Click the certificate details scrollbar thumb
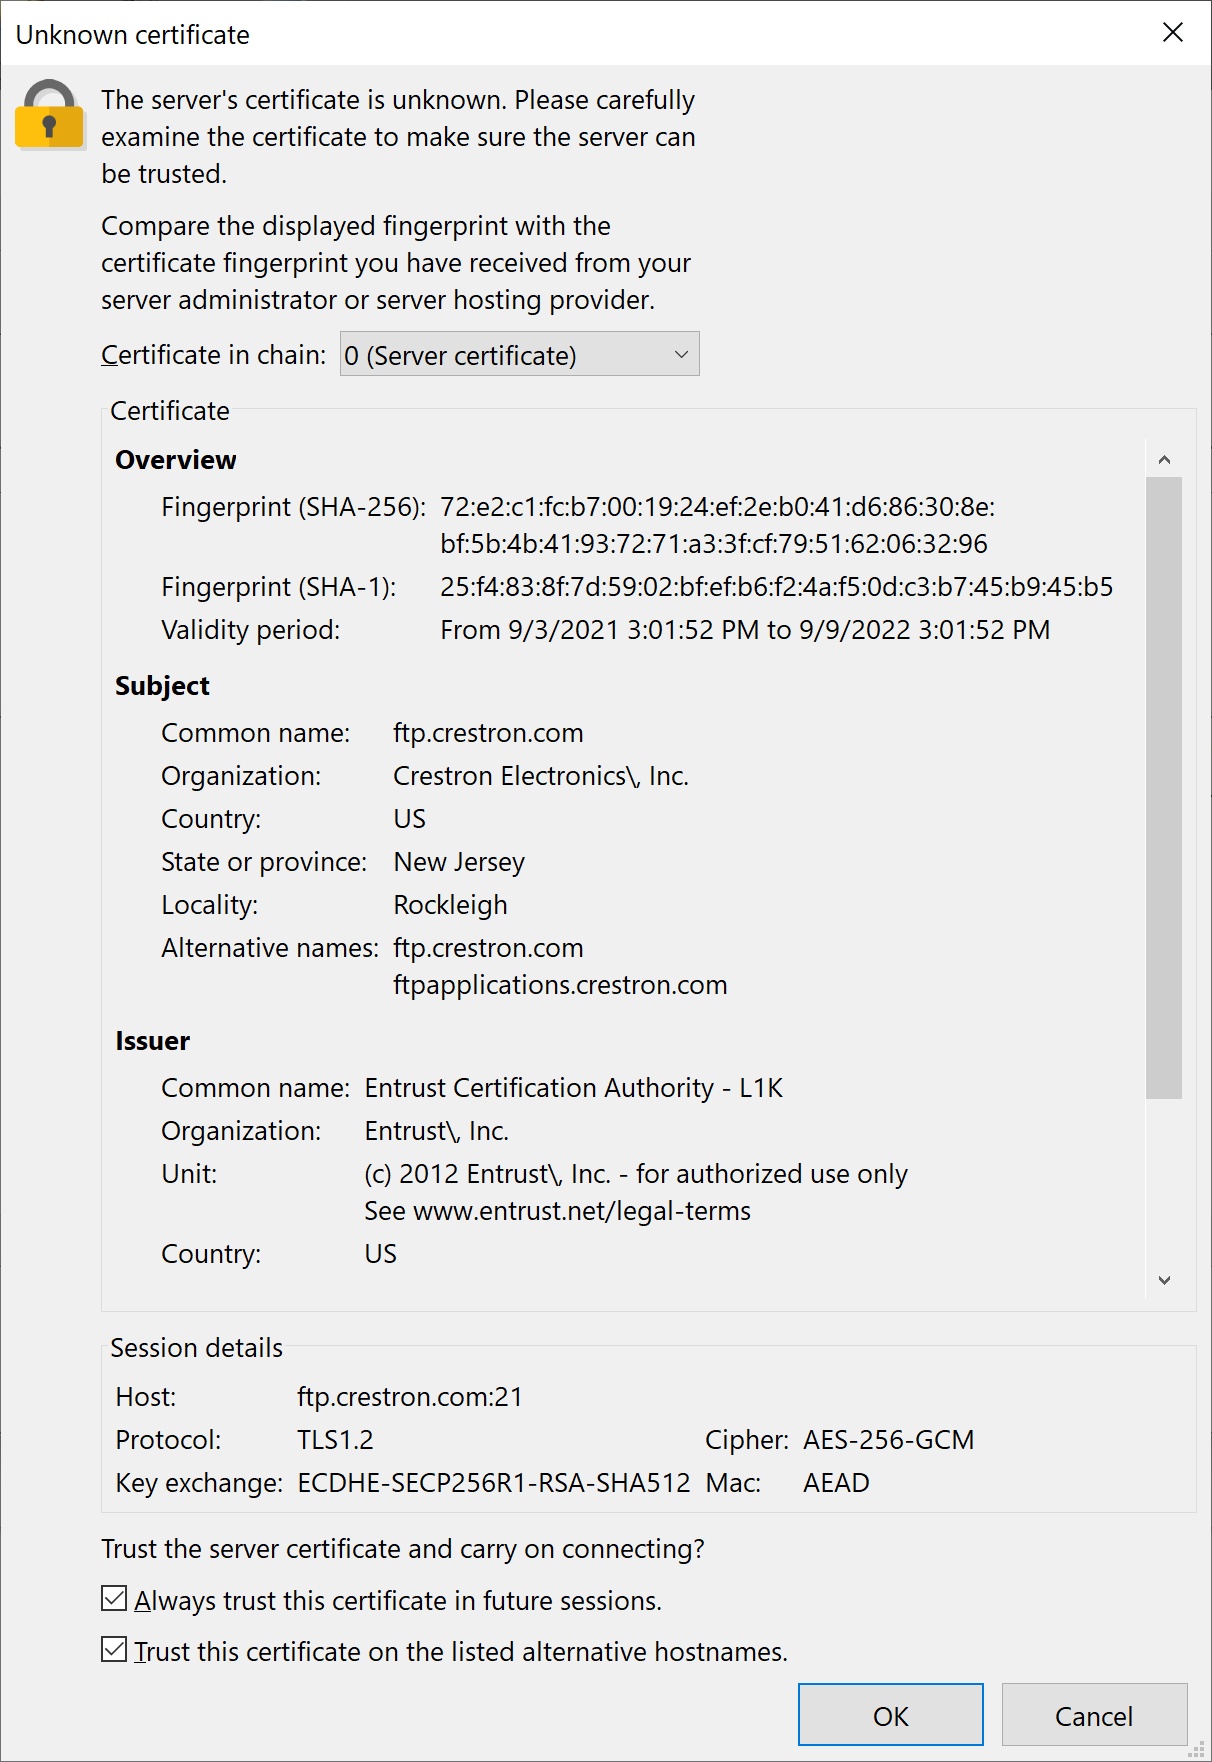This screenshot has height=1762, width=1212. pos(1164,787)
